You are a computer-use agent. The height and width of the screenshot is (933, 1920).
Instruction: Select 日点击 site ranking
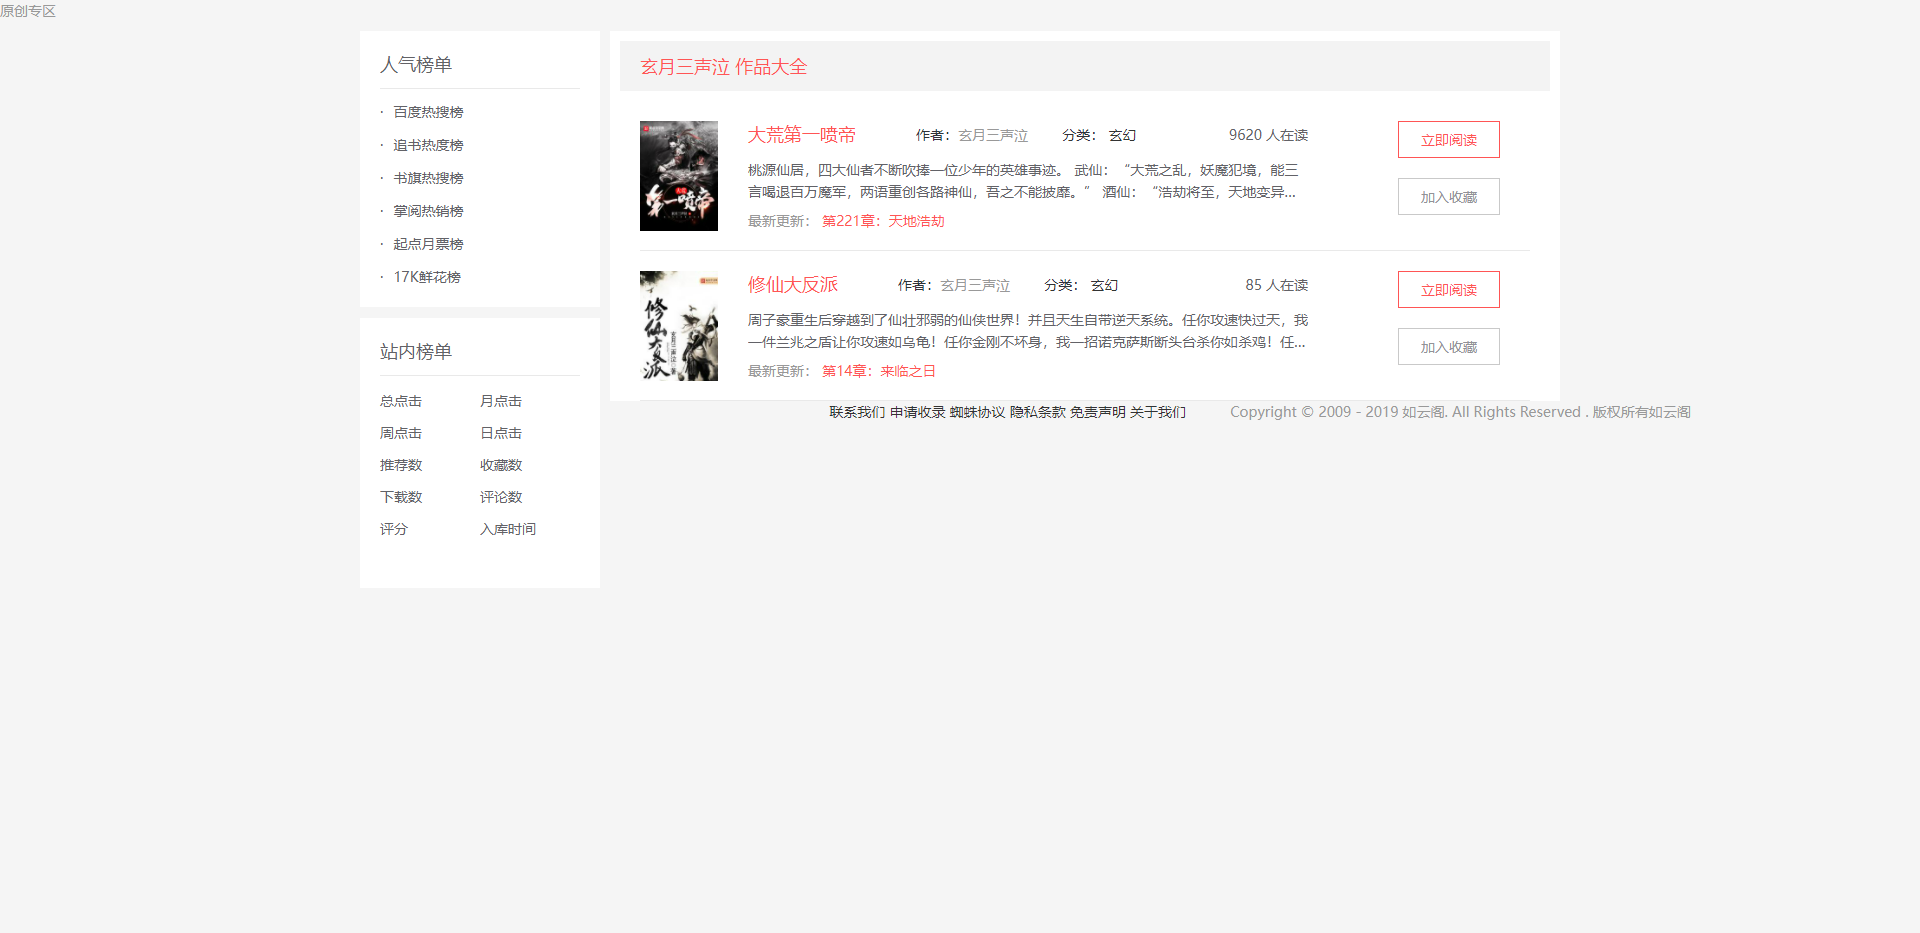coord(501,433)
